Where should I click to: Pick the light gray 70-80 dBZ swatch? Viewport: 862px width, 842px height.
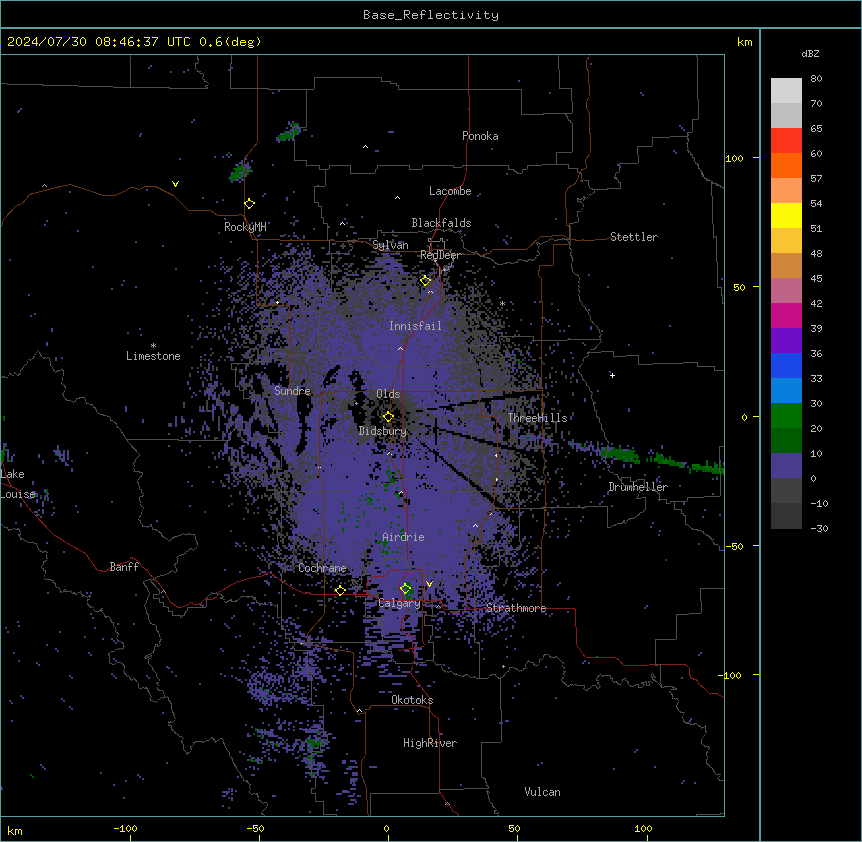(786, 91)
